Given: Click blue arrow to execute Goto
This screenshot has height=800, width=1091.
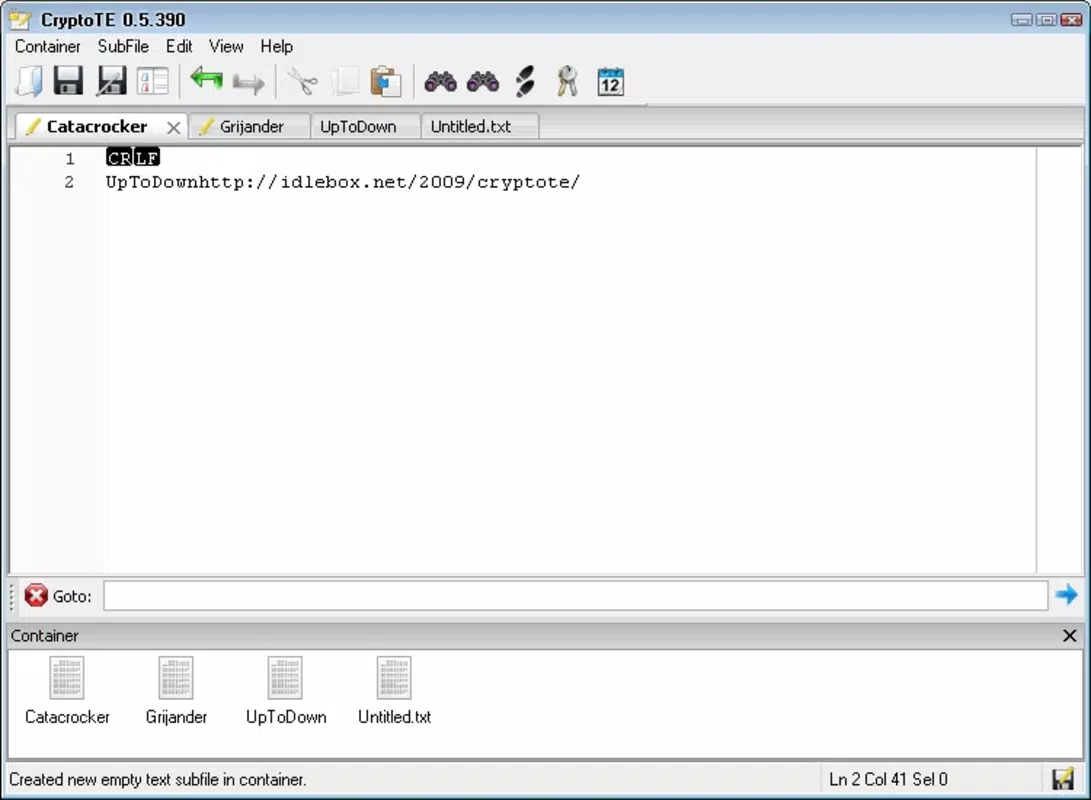Looking at the screenshot, I should point(1066,595).
